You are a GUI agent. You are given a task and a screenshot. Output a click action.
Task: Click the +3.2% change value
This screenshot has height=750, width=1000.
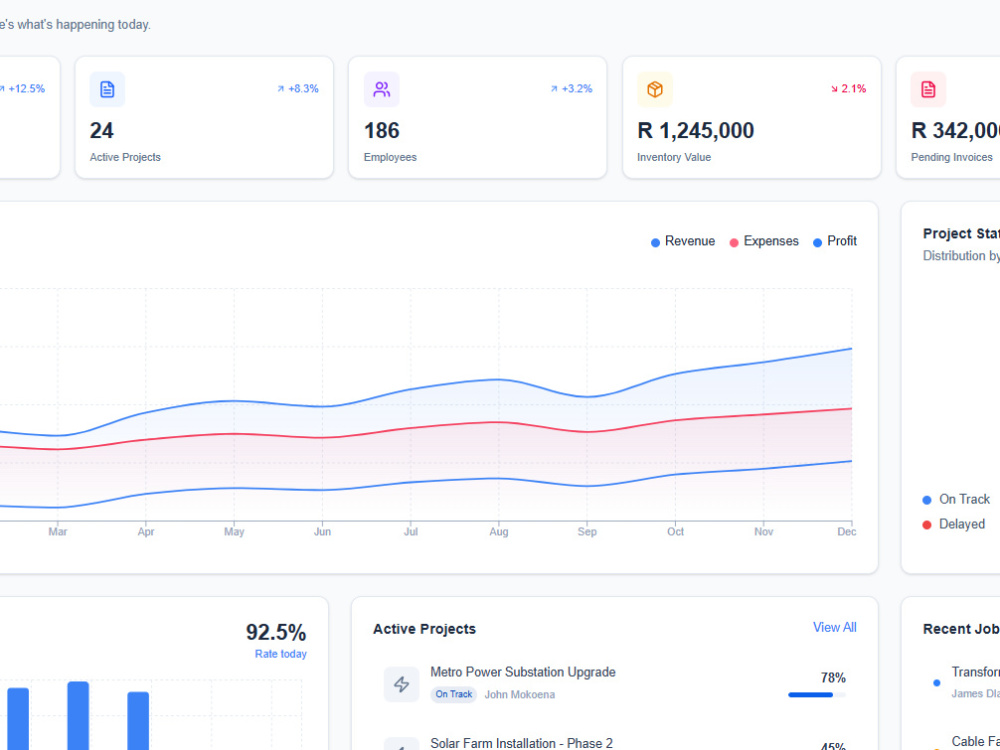577,89
